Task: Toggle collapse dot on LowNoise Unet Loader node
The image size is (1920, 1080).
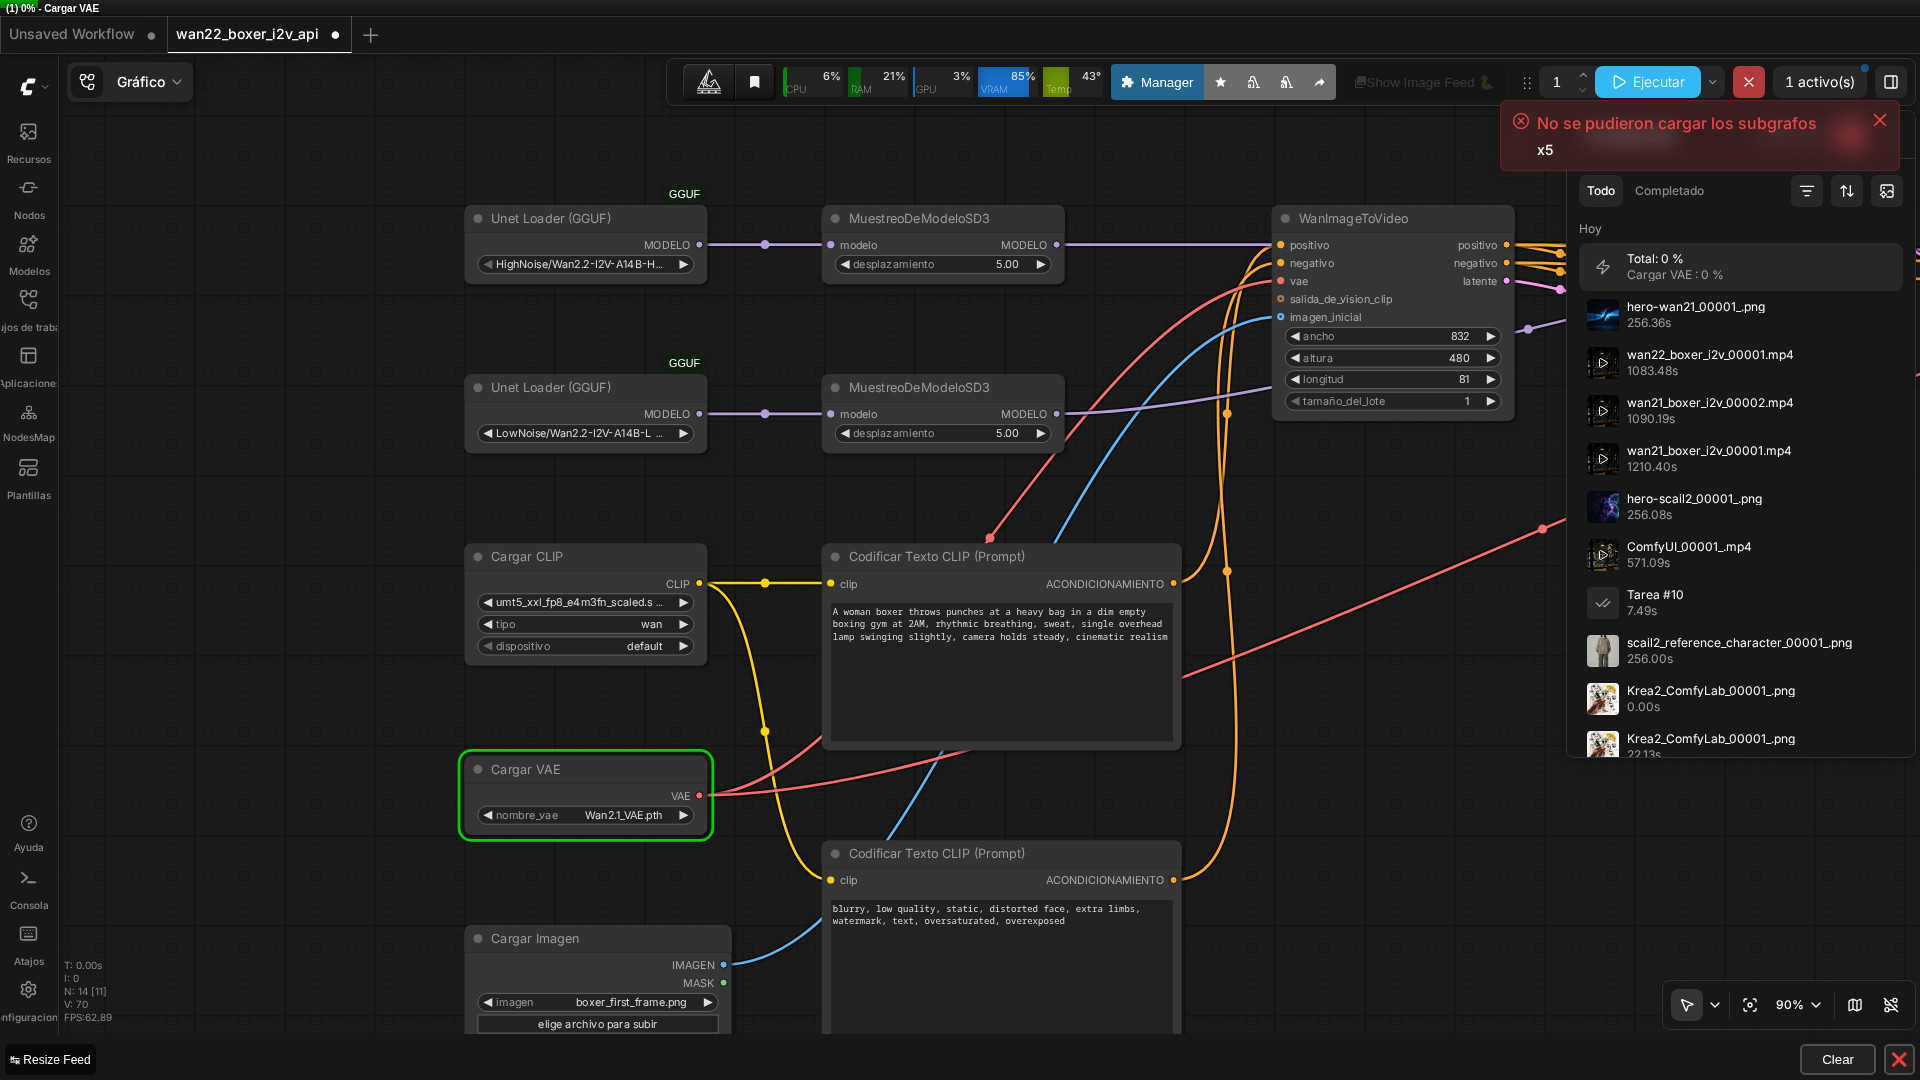Action: [x=478, y=387]
